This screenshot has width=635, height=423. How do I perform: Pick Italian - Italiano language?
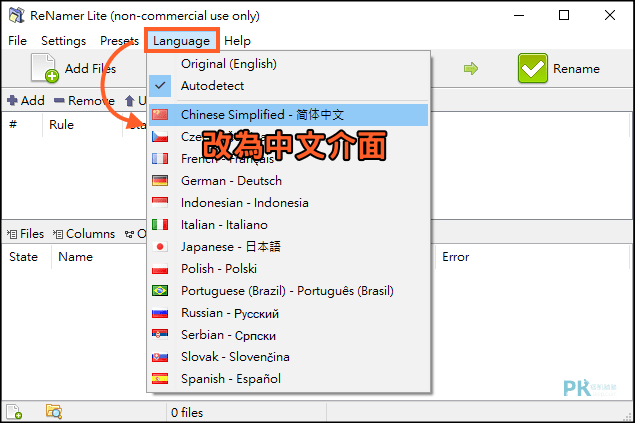pos(288,225)
